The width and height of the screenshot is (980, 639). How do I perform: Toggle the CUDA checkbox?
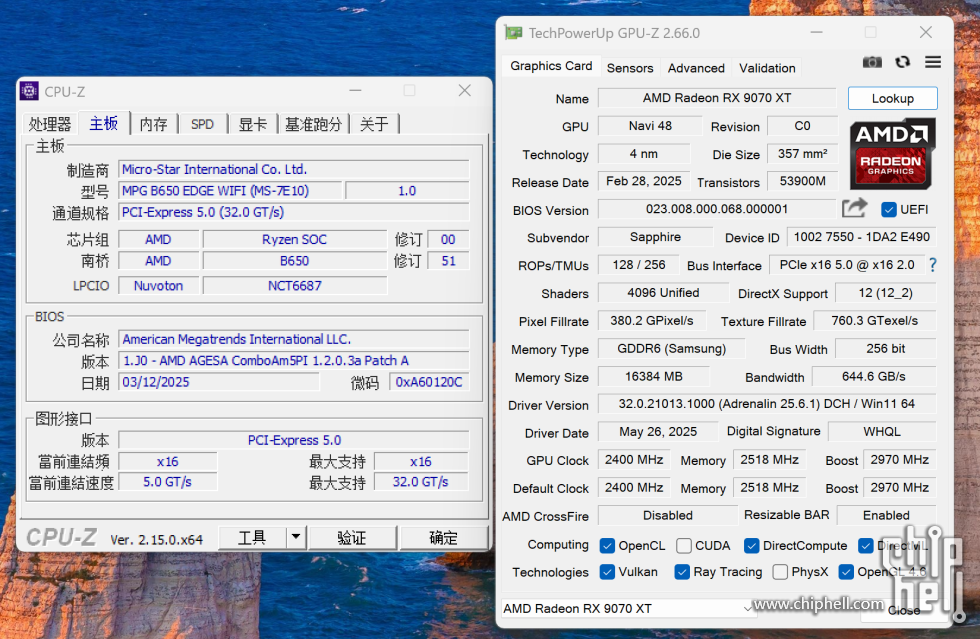point(684,546)
